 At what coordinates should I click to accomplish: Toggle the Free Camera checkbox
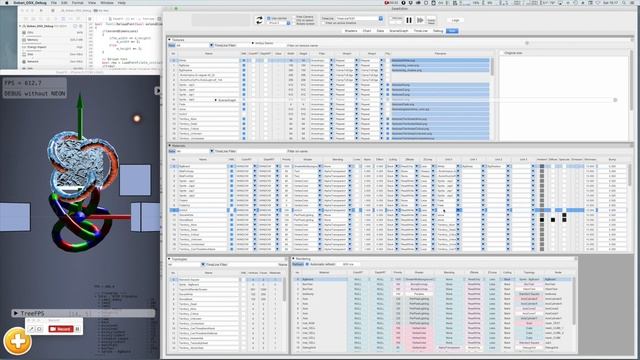coord(294,17)
